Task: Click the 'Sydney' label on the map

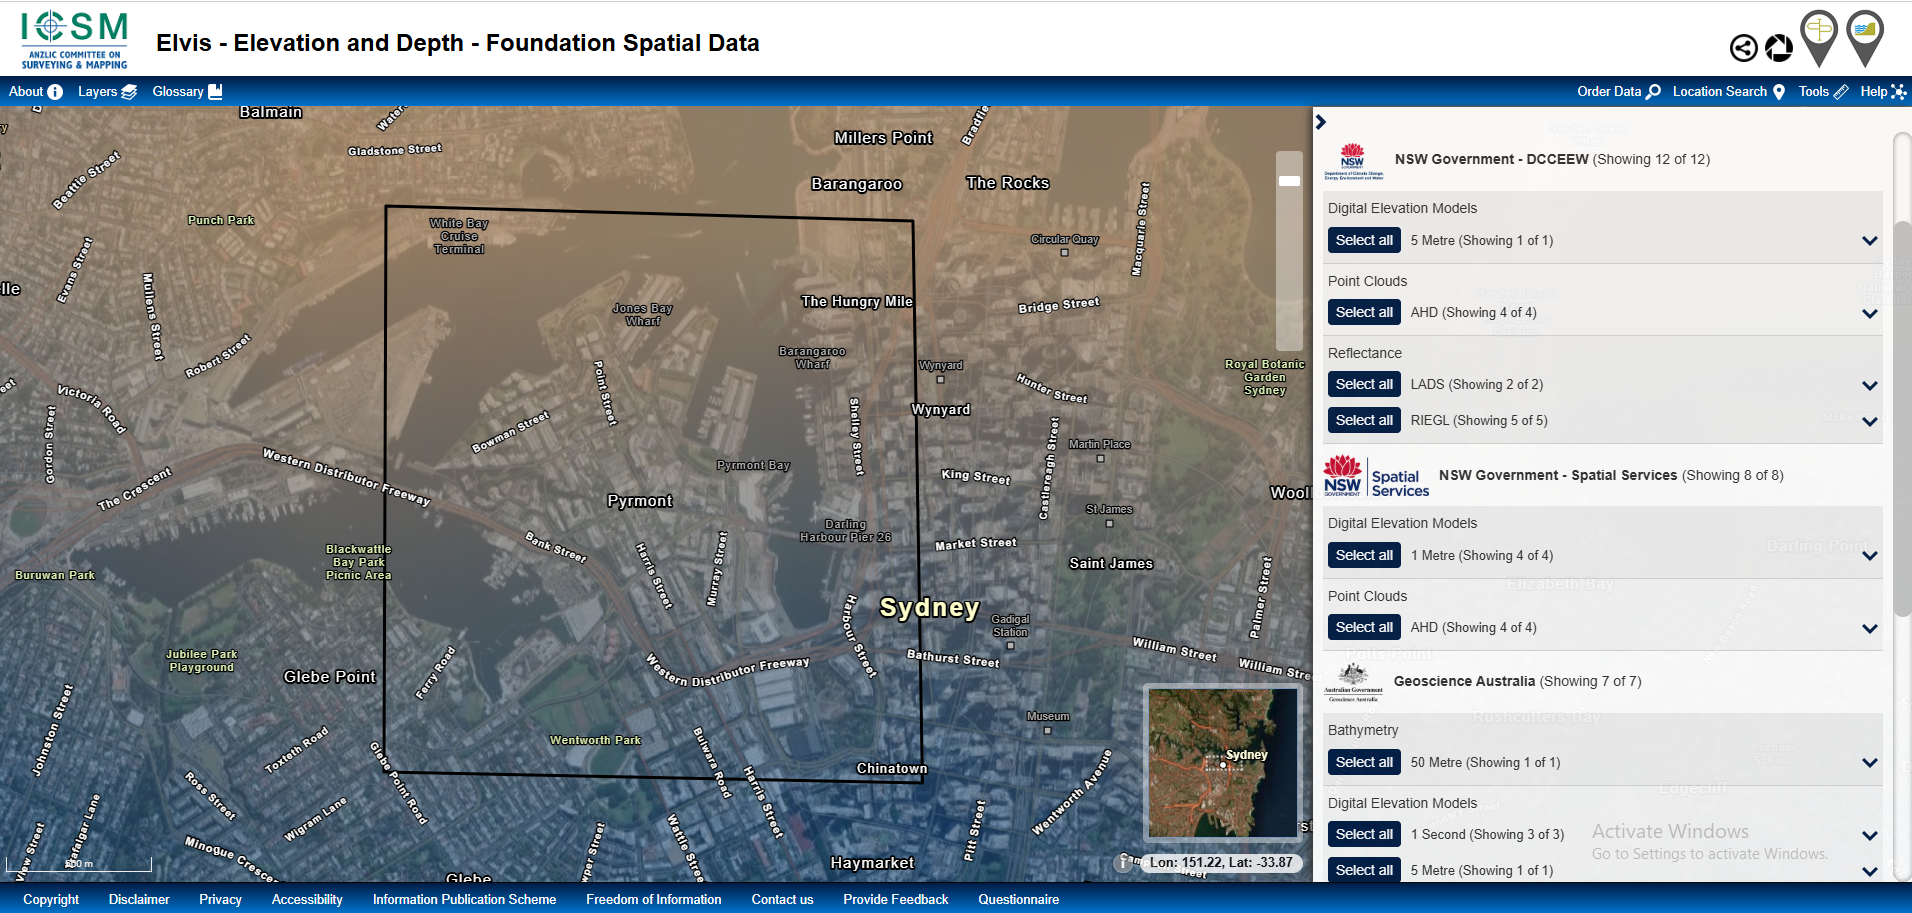Action: click(x=929, y=607)
